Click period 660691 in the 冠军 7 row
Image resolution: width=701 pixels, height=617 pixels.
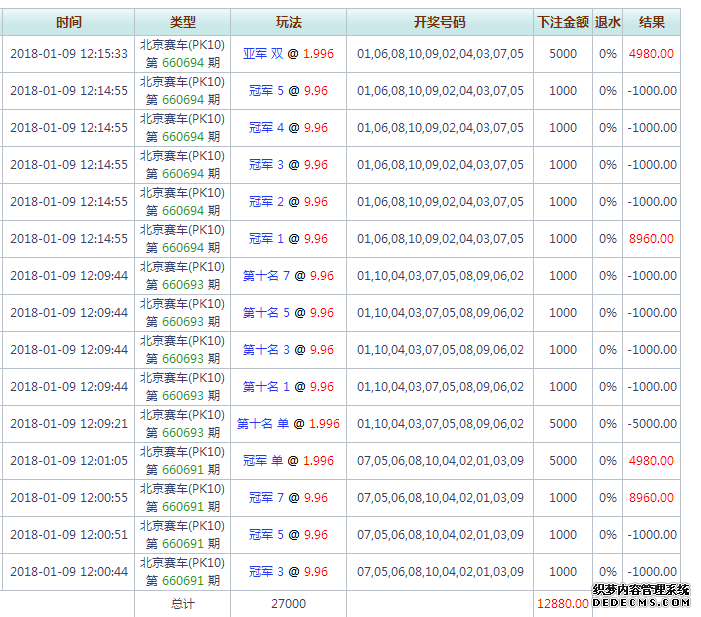pyautogui.click(x=183, y=507)
